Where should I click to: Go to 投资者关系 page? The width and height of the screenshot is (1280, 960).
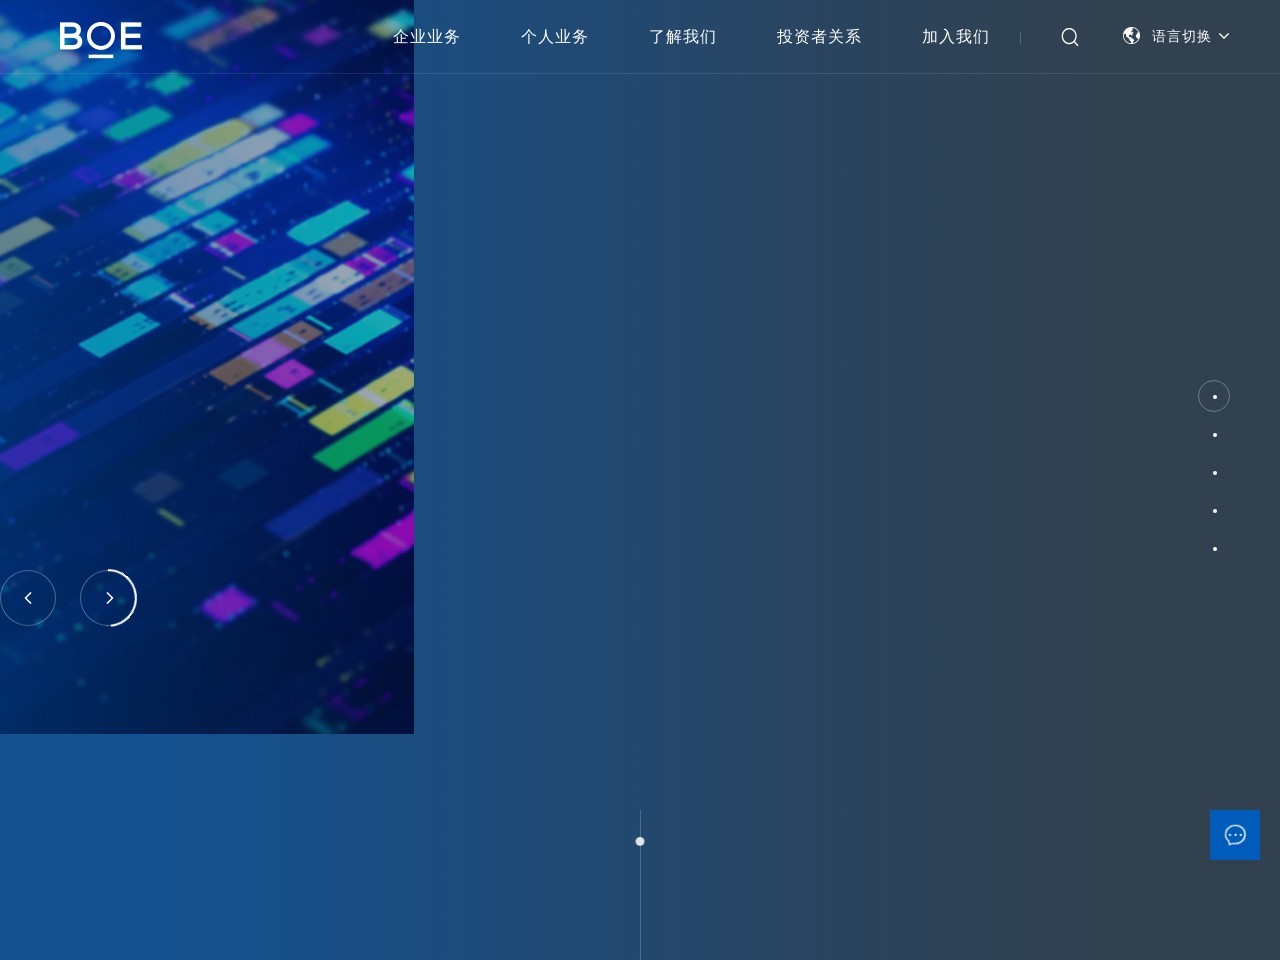pos(818,37)
